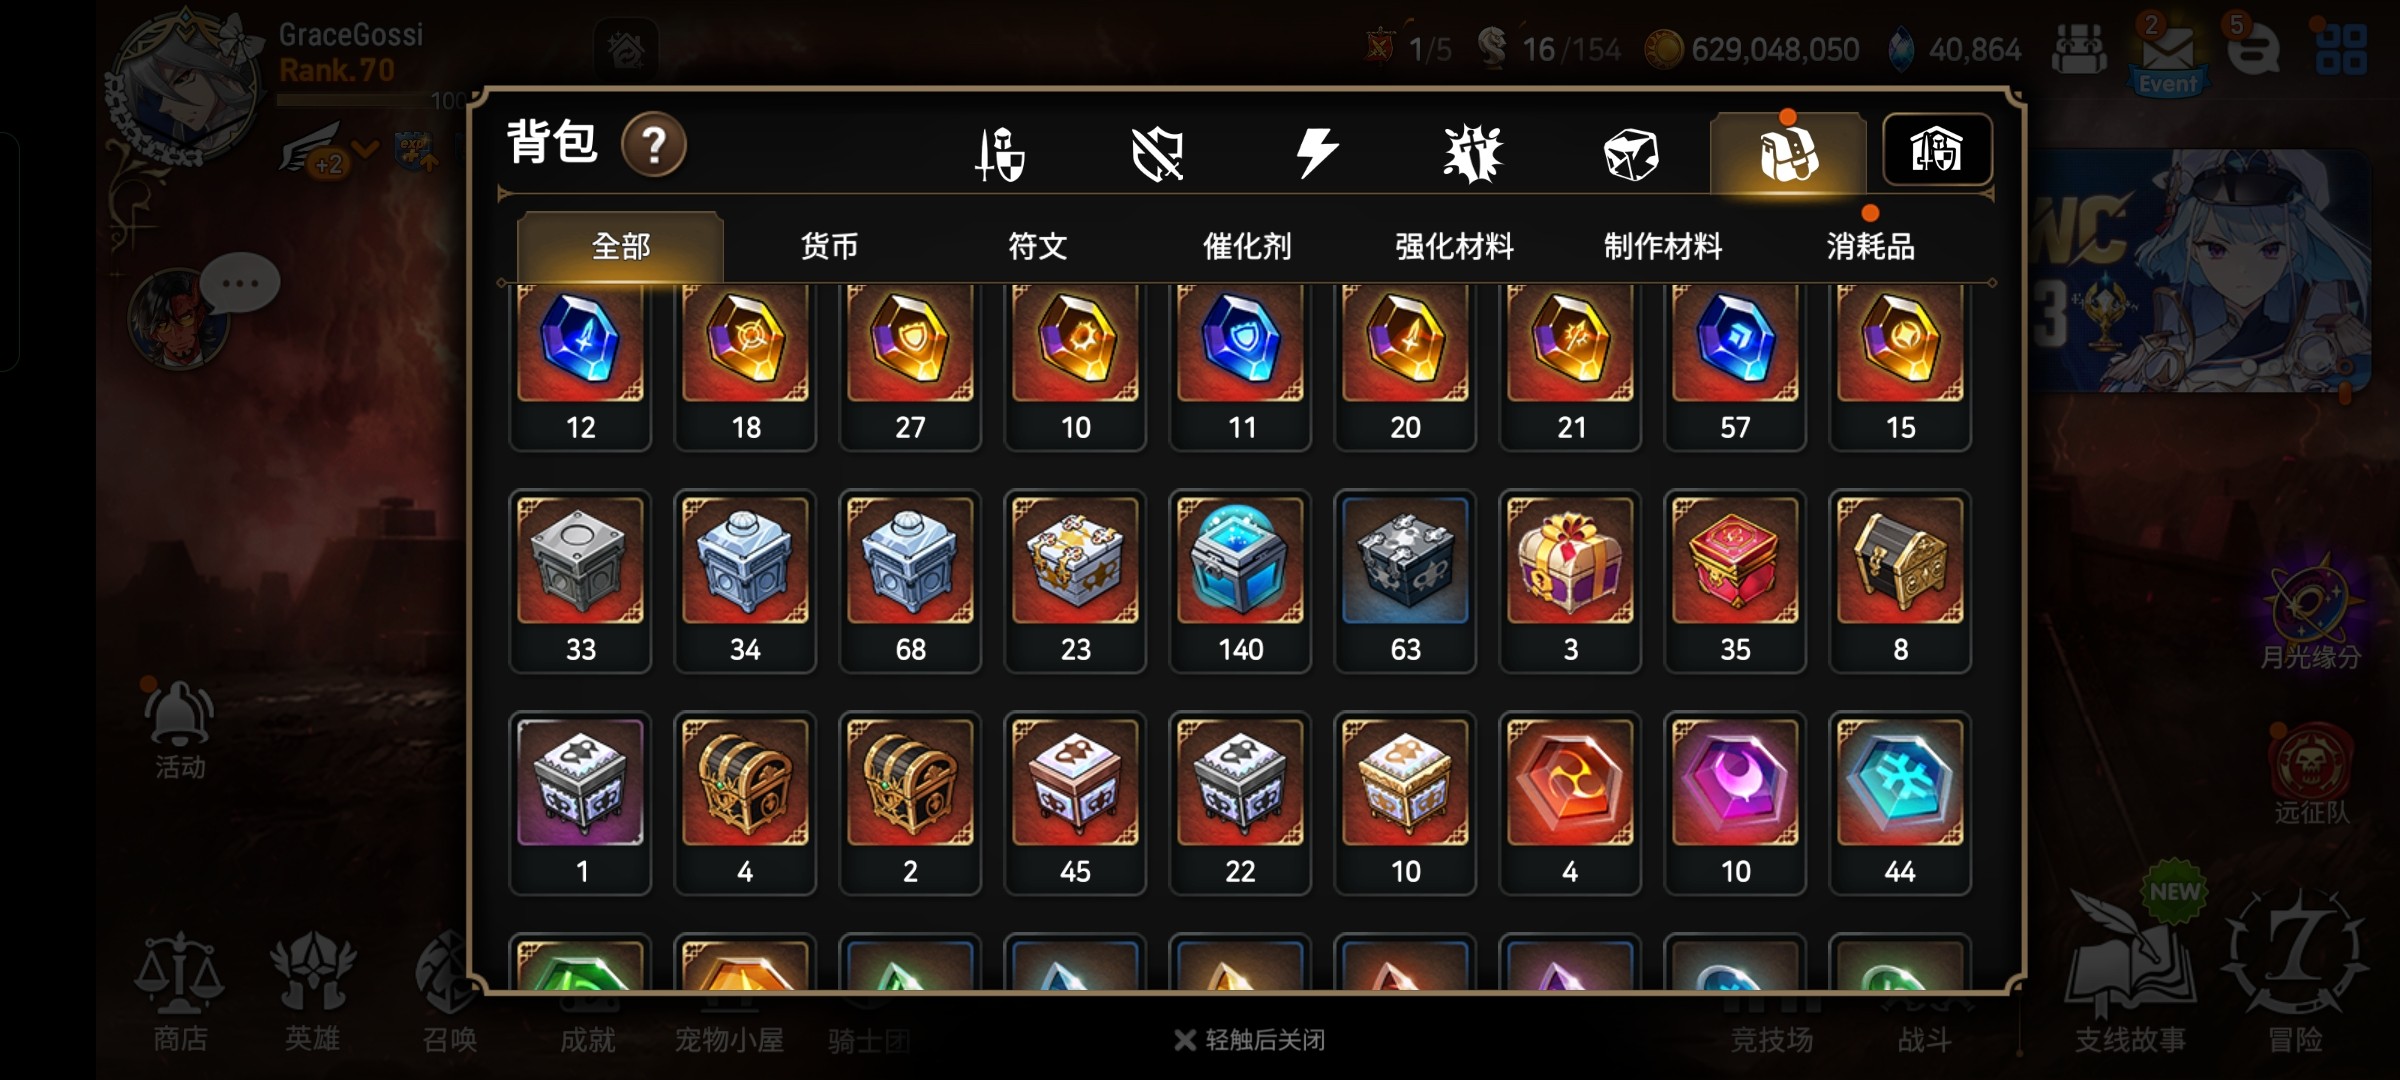
Task: Switch to the 货币 tab
Action: [829, 246]
